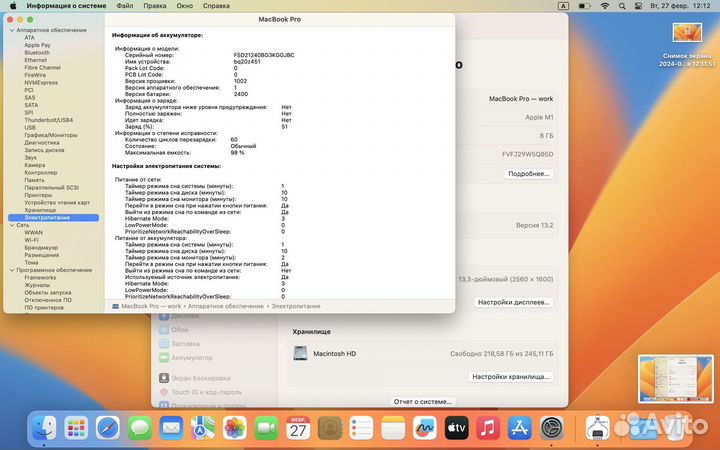Click the Подробнее... button
Screen dimensions: 720x450
coord(529,174)
